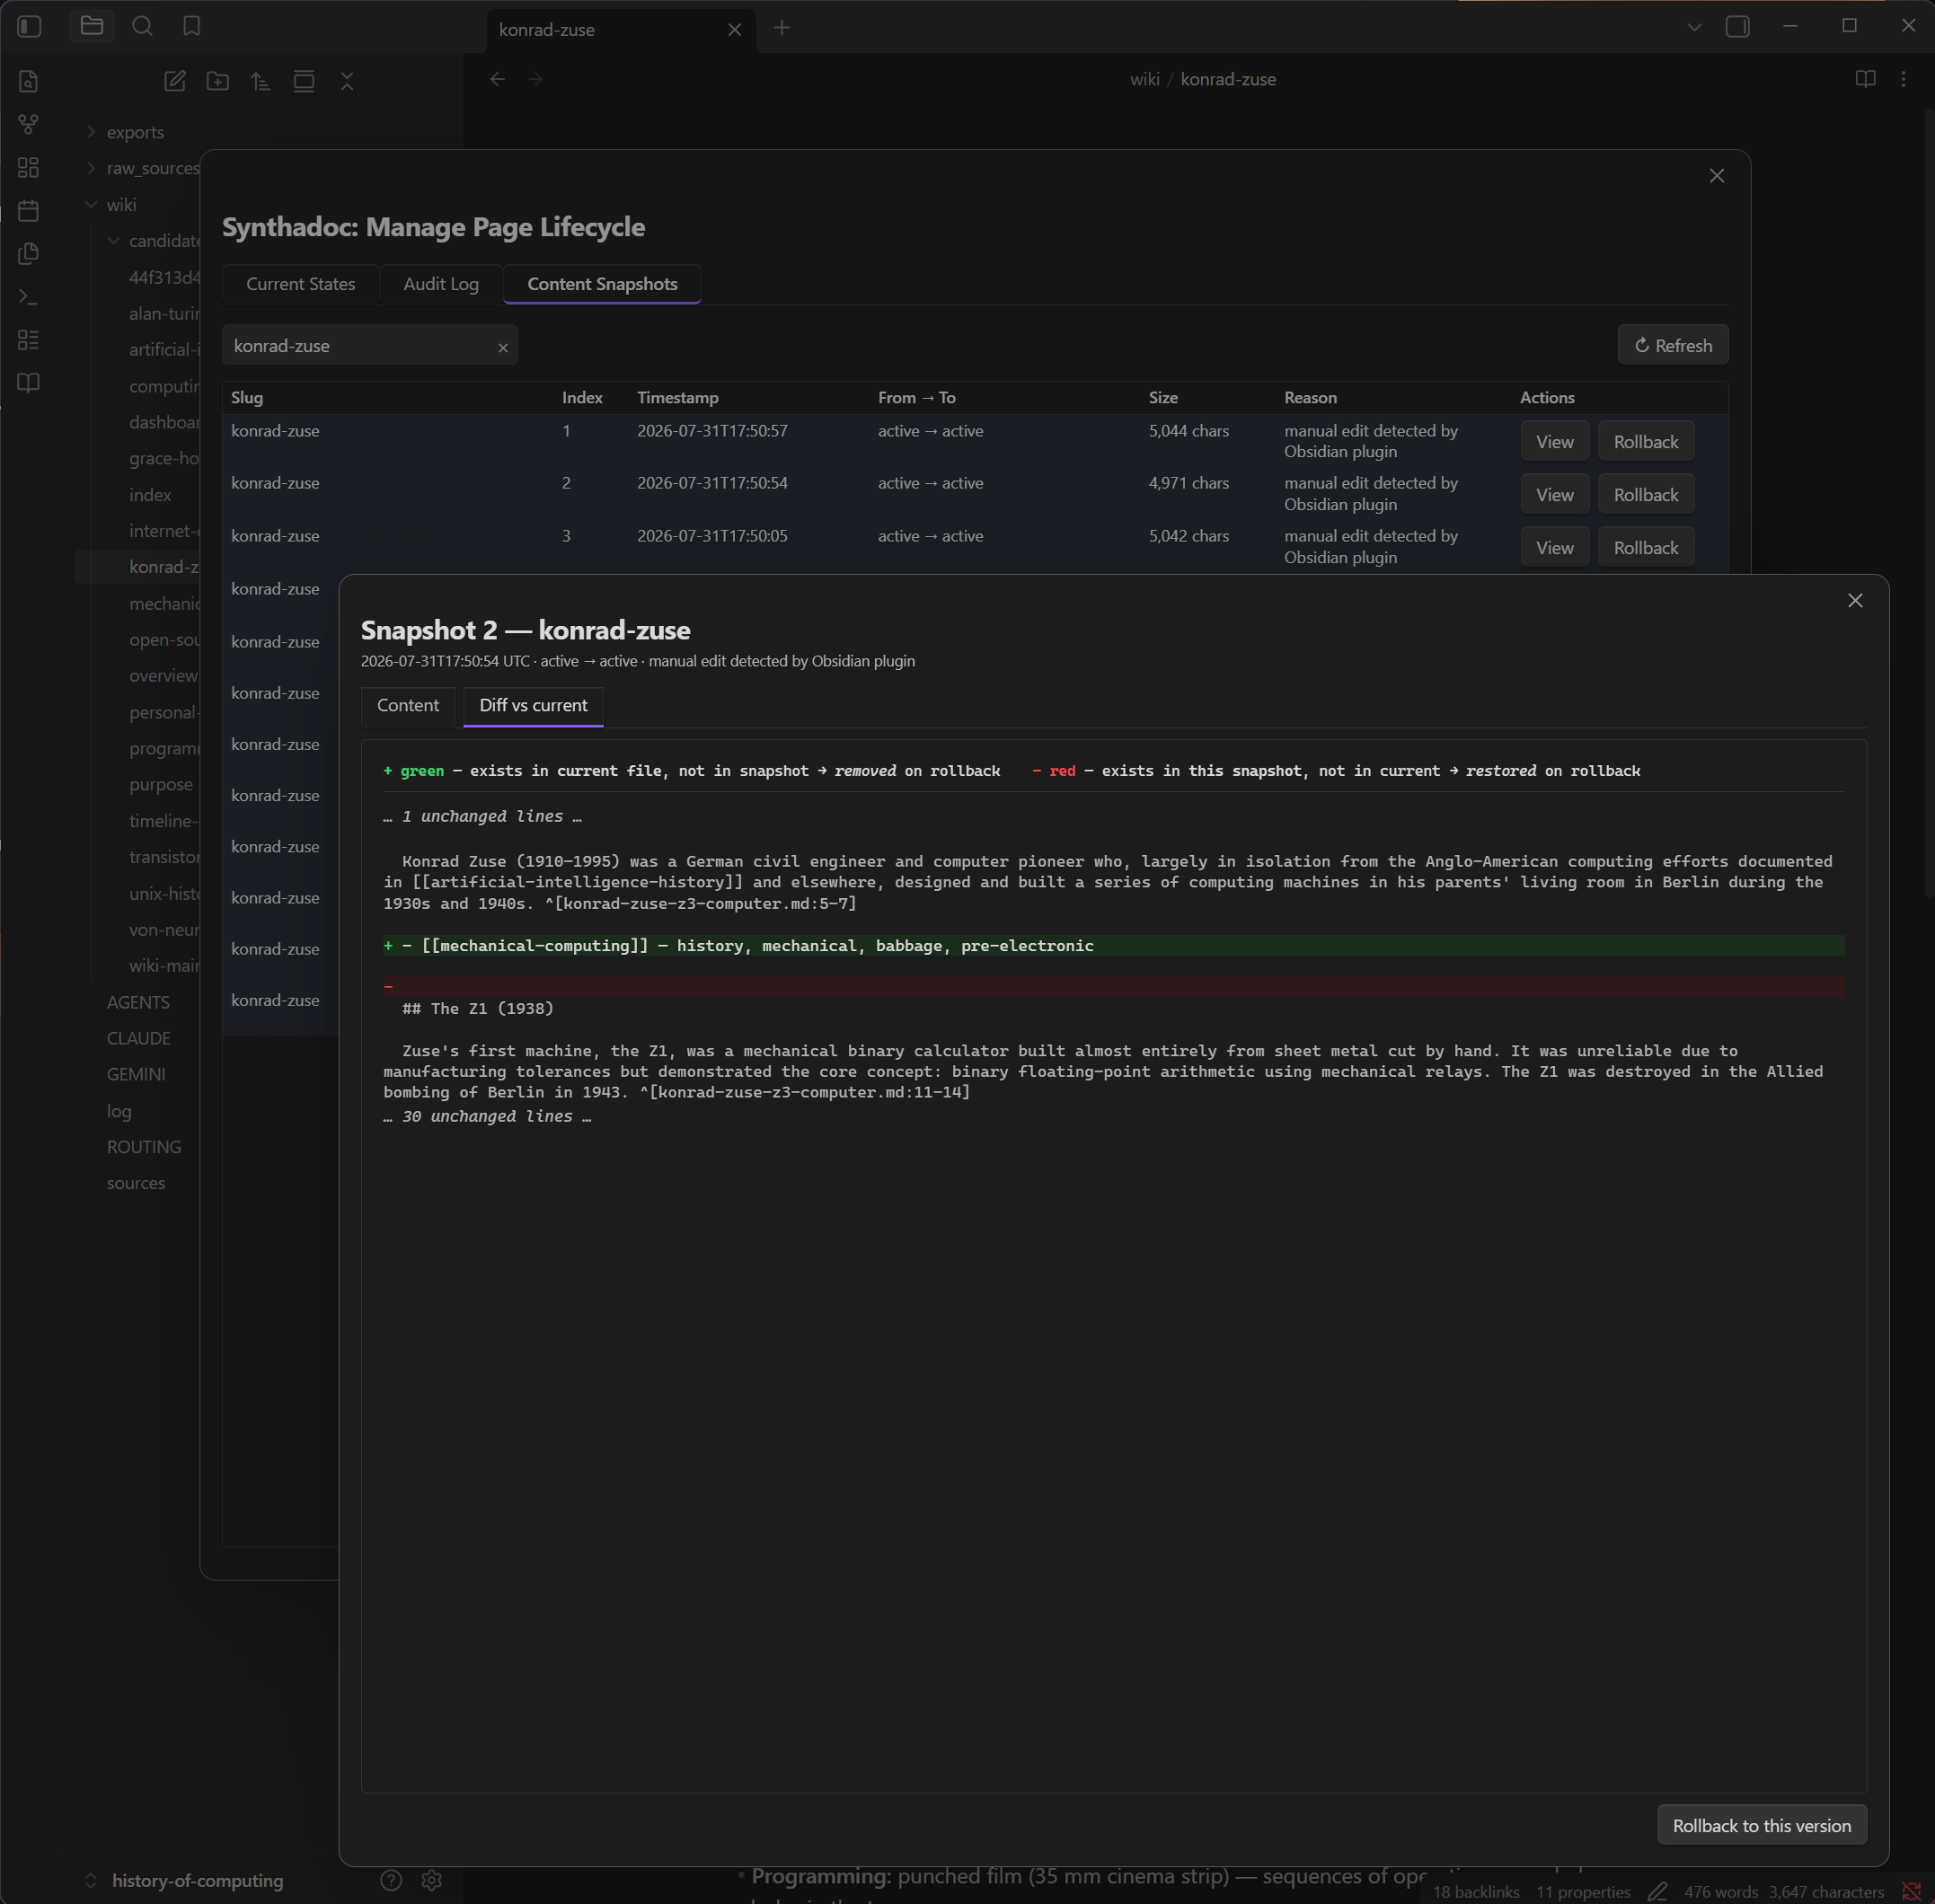This screenshot has height=1904, width=1935.
Task: Open the index note in wiki
Action: tap(150, 495)
